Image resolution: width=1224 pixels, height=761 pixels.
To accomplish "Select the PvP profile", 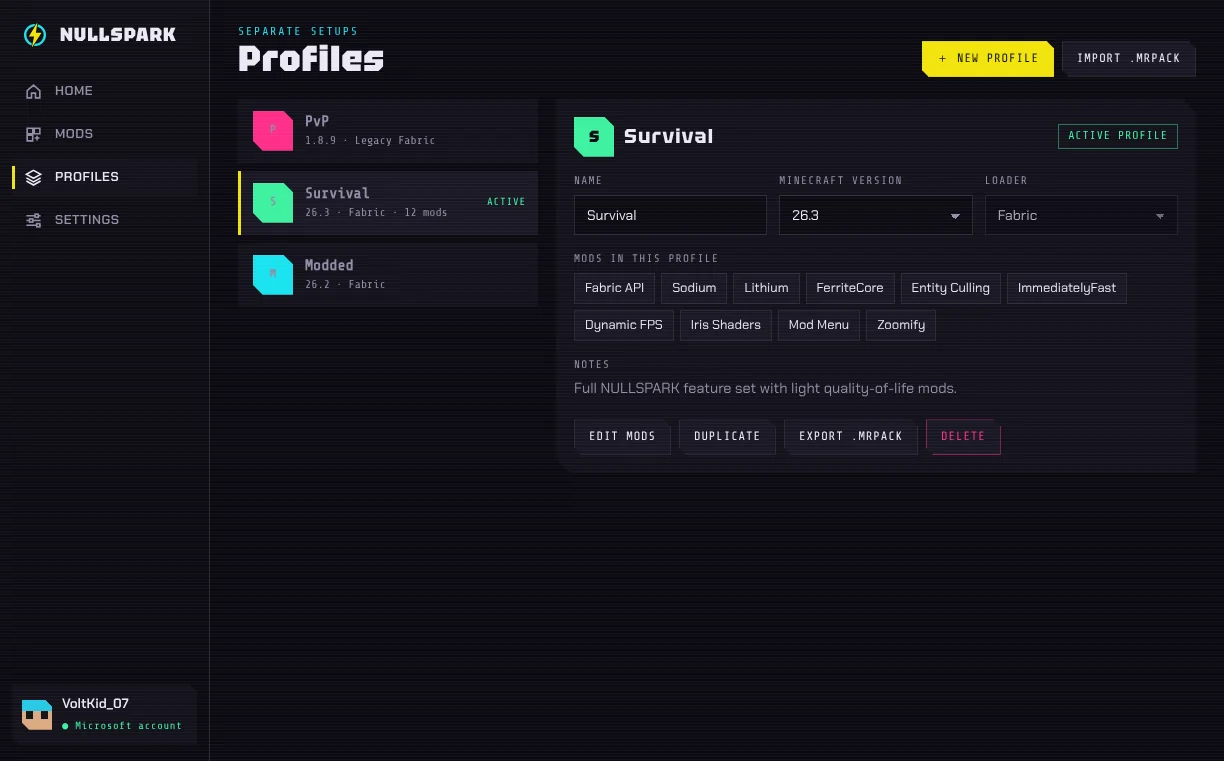I will (388, 131).
